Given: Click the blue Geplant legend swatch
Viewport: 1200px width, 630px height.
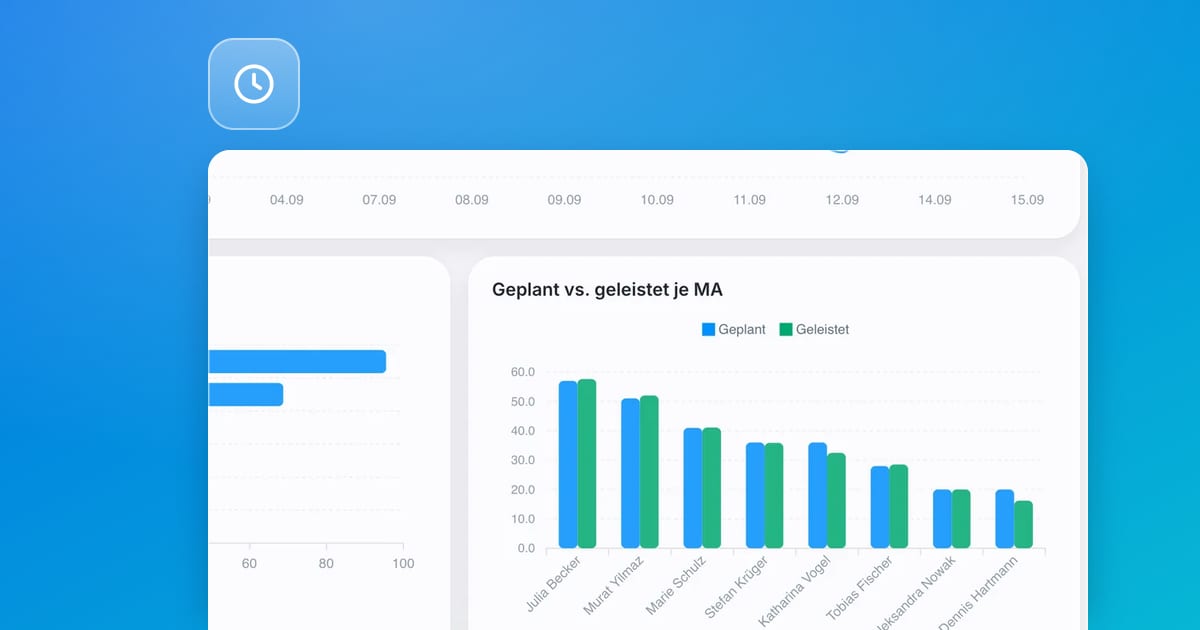Looking at the screenshot, I should pos(709,329).
